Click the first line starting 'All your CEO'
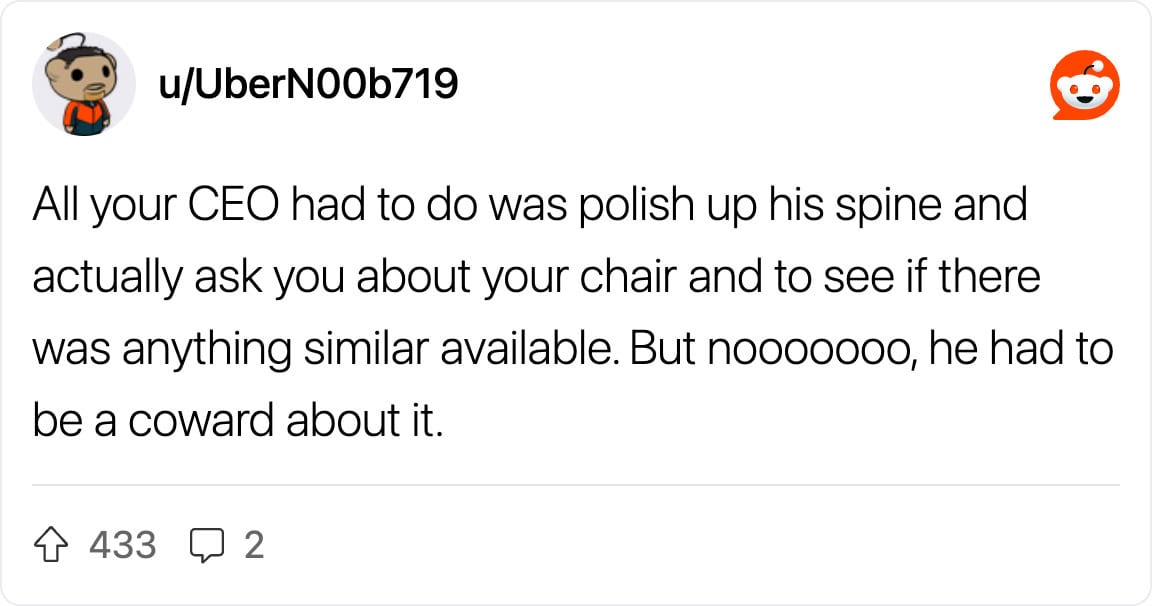 click(x=530, y=205)
